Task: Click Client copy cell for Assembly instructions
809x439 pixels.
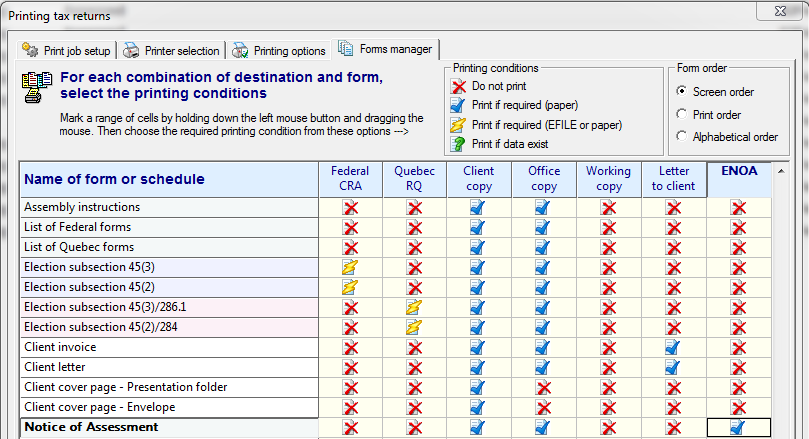Action: [478, 207]
